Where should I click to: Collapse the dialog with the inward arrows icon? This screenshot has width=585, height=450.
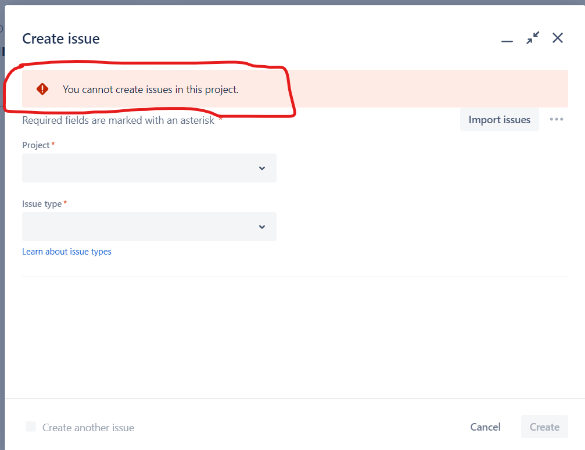point(532,38)
